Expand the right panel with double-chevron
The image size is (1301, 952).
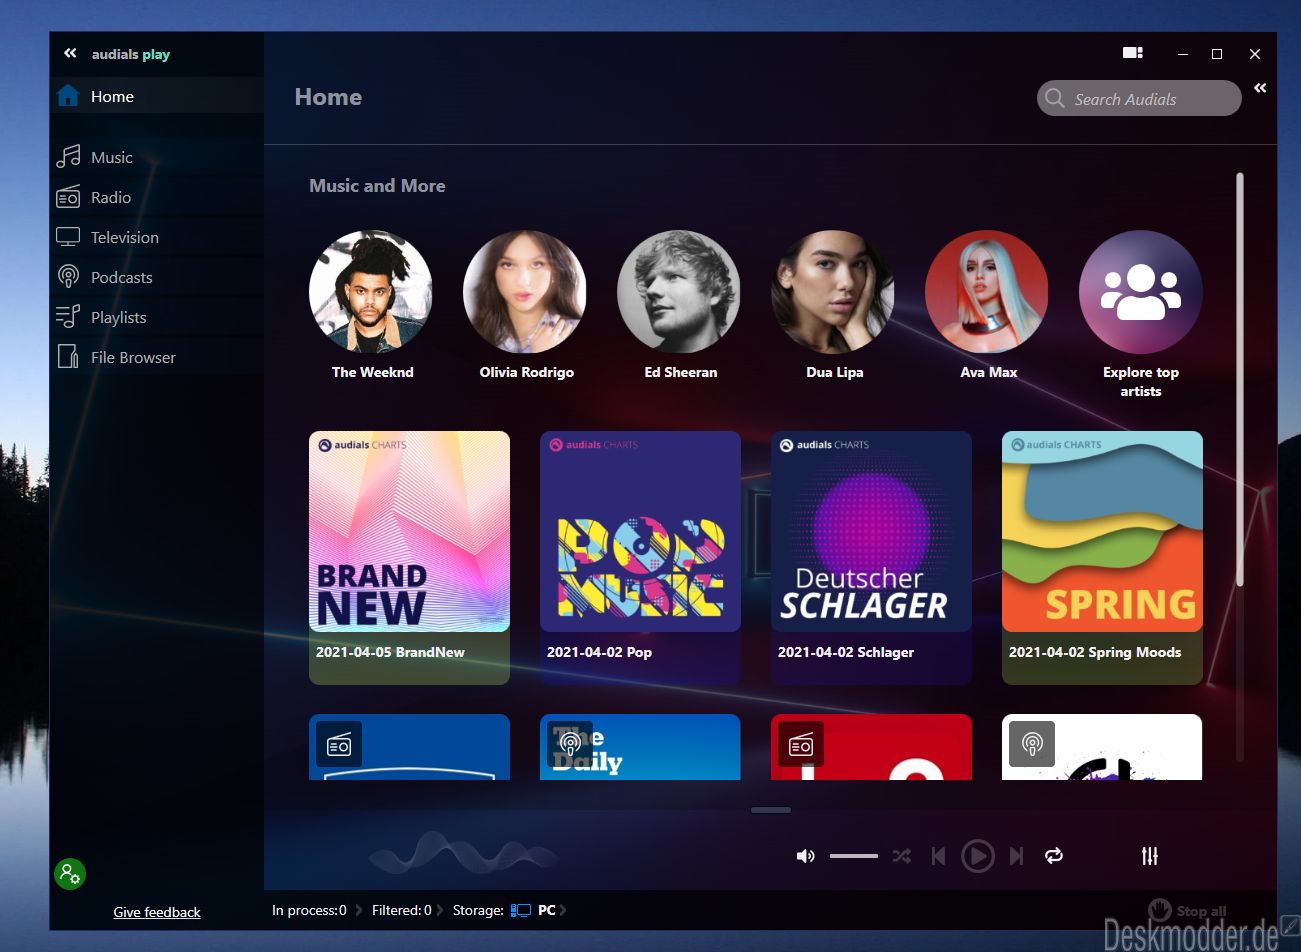coord(1260,88)
